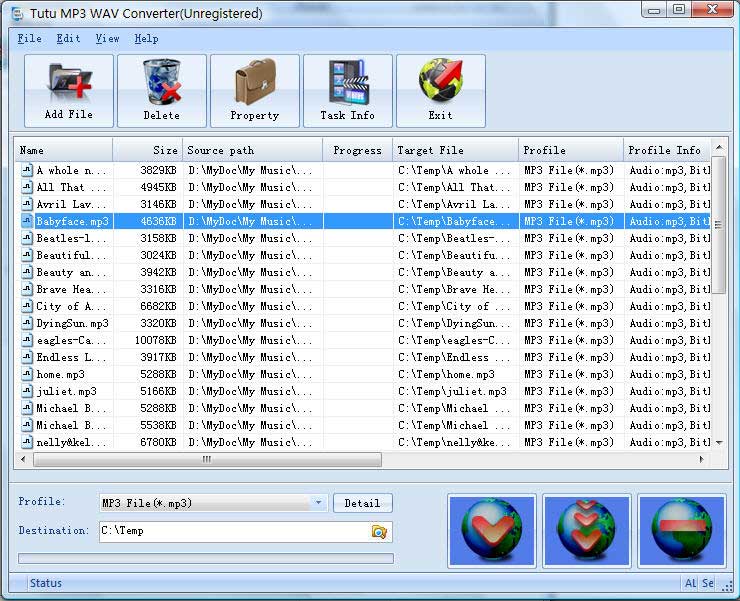Click the file icon beside home.mp3
740x601 pixels.
27,374
